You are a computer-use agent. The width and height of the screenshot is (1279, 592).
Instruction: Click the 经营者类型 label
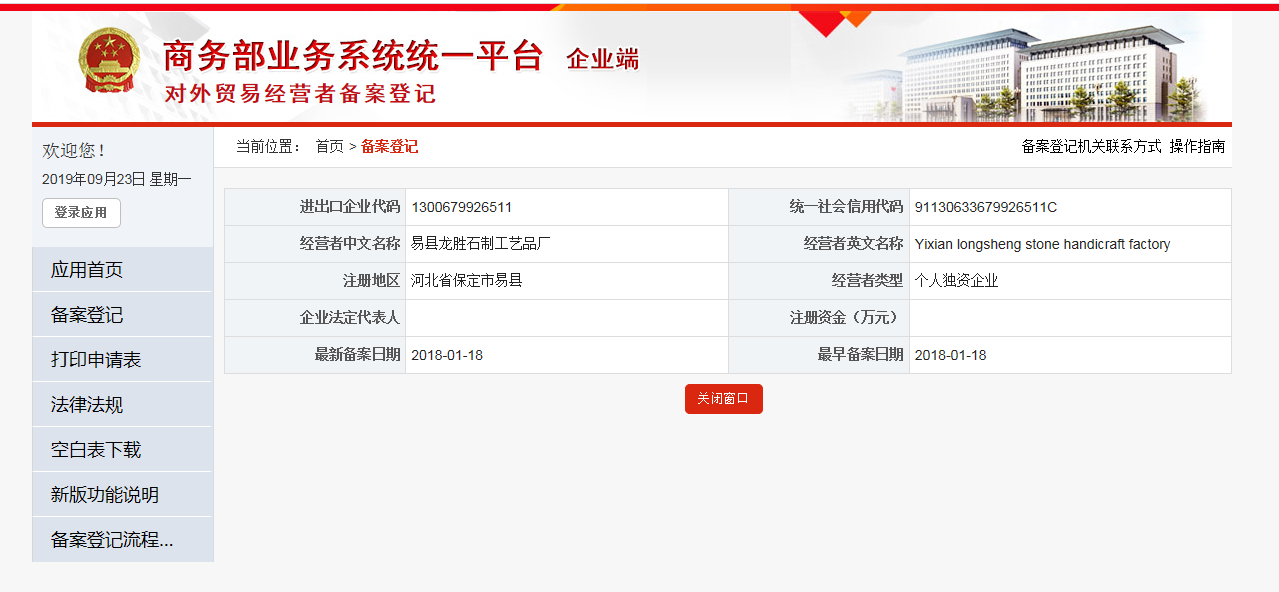(867, 281)
